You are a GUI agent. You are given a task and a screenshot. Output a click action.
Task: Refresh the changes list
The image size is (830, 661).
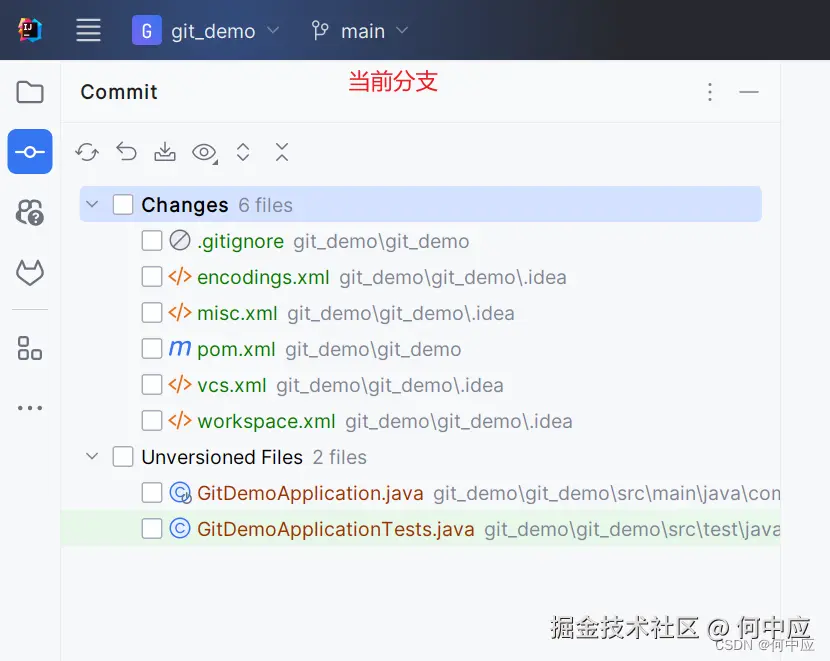pyautogui.click(x=87, y=152)
